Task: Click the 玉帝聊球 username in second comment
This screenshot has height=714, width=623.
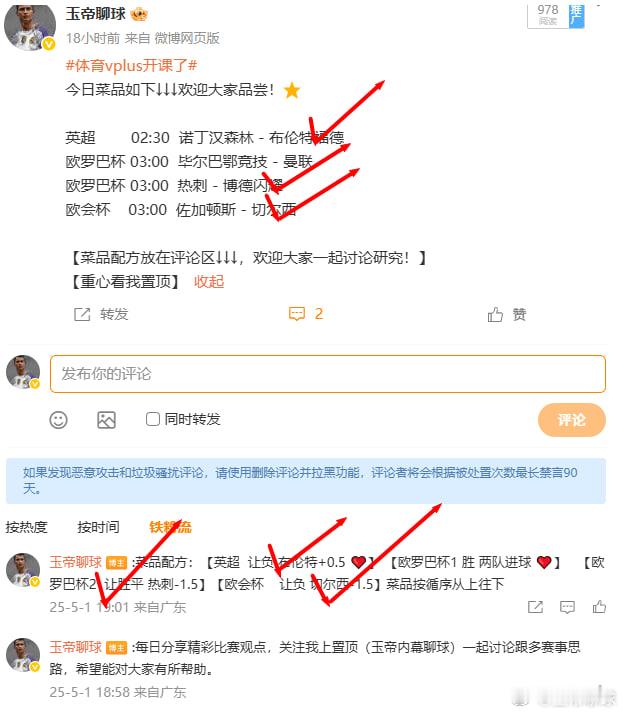Action: [76, 647]
